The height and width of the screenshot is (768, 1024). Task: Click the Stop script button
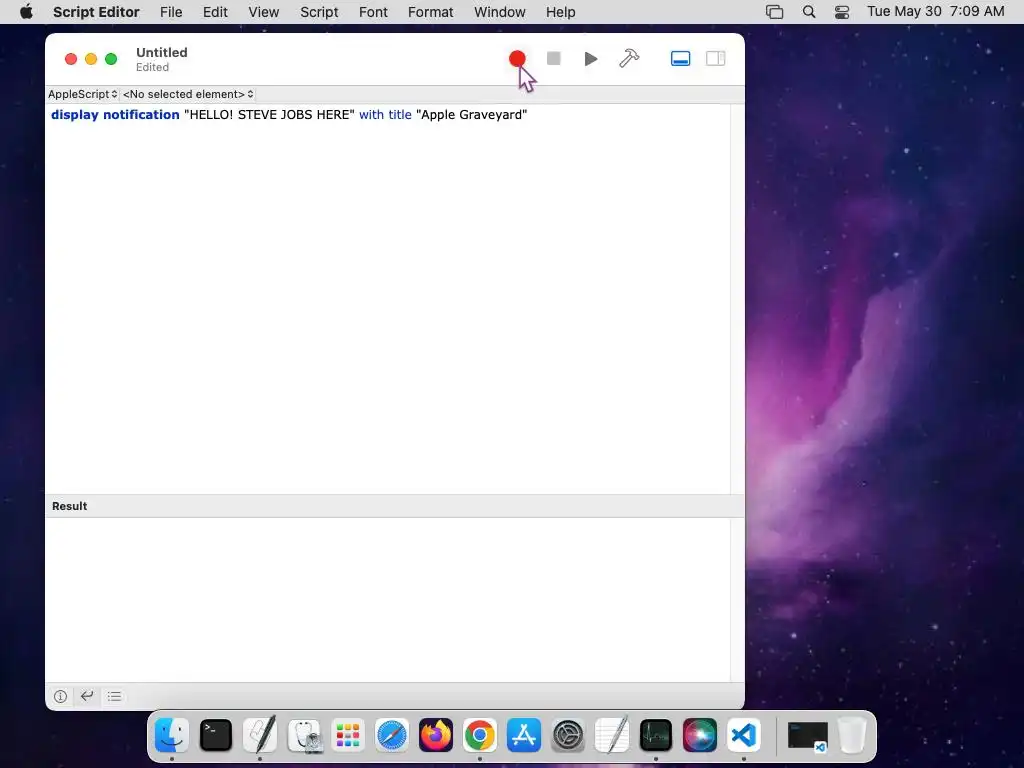coord(554,59)
